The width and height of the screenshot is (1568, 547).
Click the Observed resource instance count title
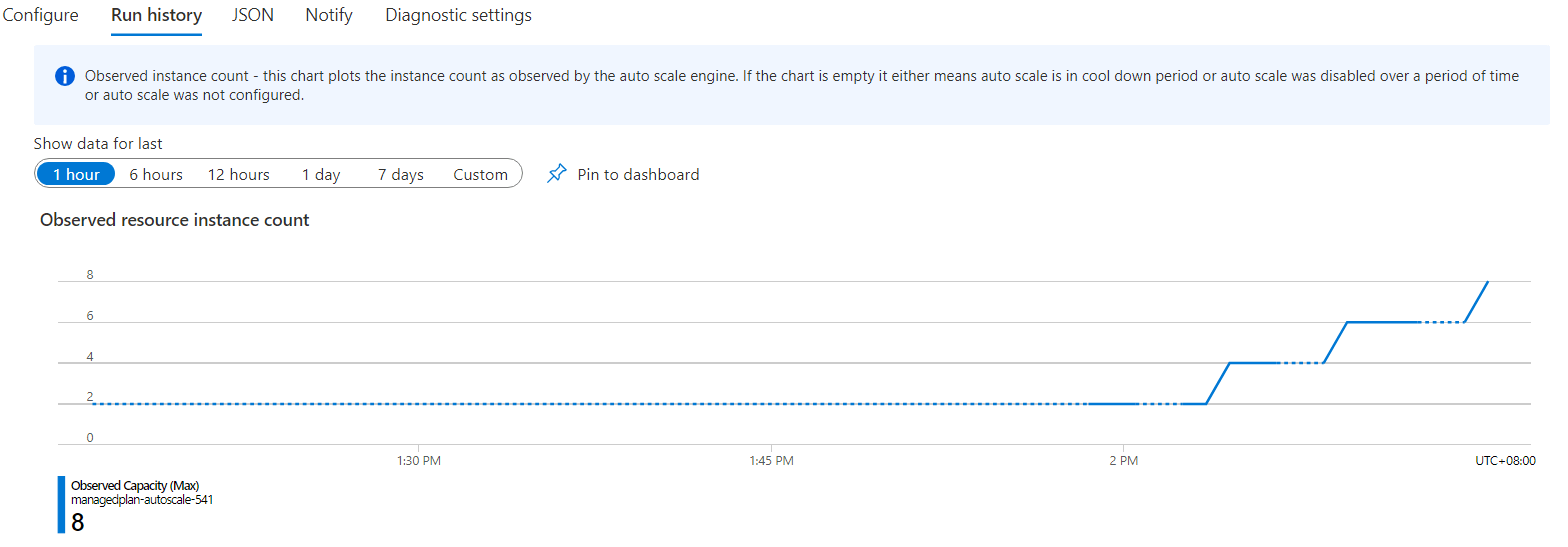(175, 220)
